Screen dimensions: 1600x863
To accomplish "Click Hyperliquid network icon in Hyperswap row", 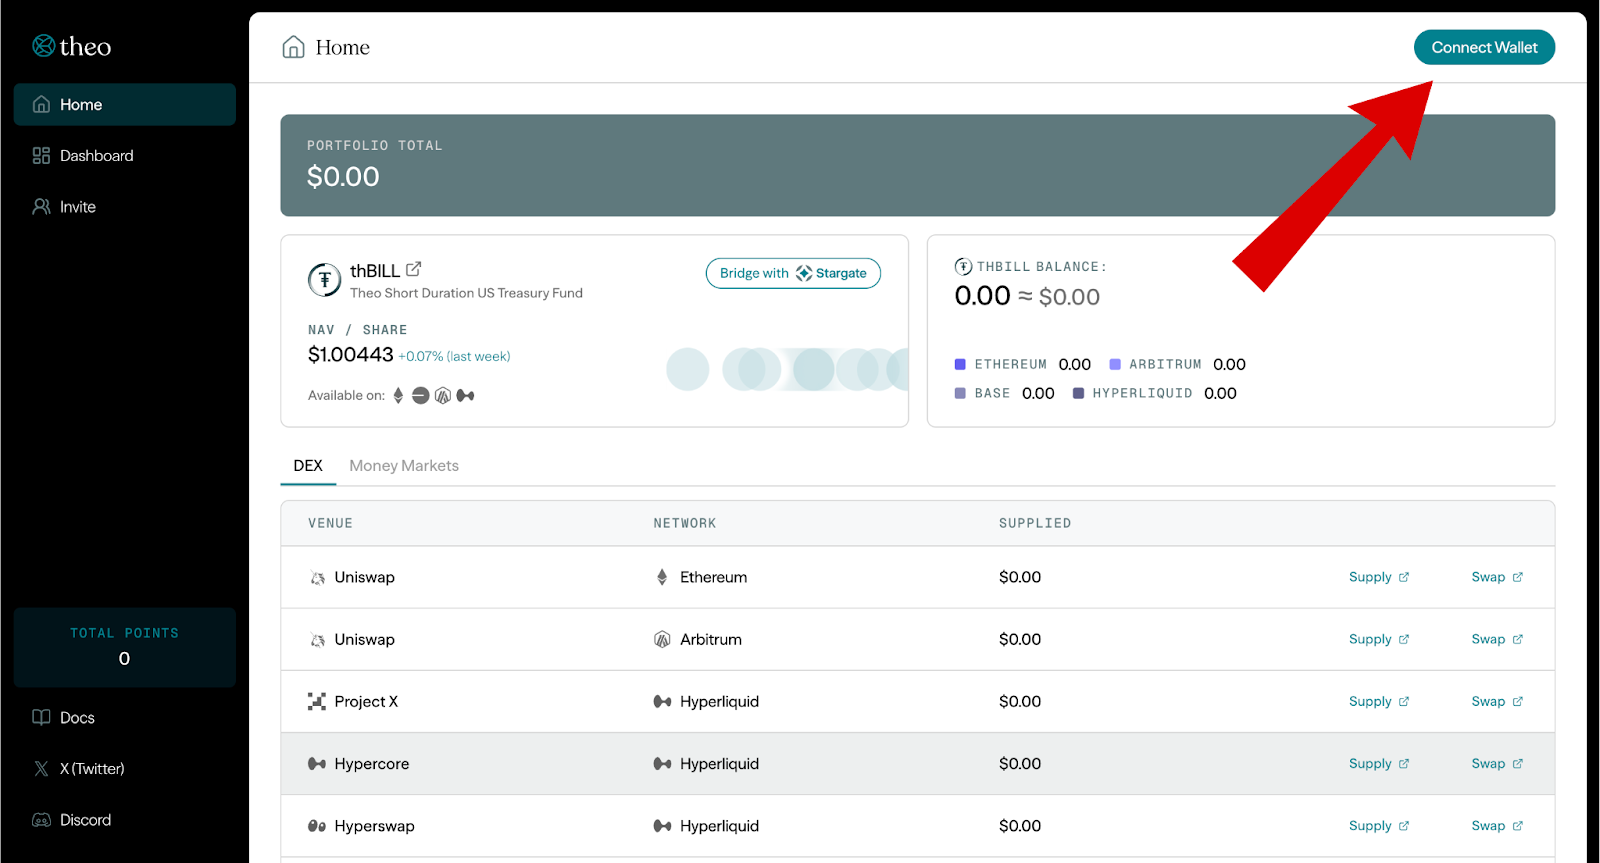I will [x=662, y=826].
